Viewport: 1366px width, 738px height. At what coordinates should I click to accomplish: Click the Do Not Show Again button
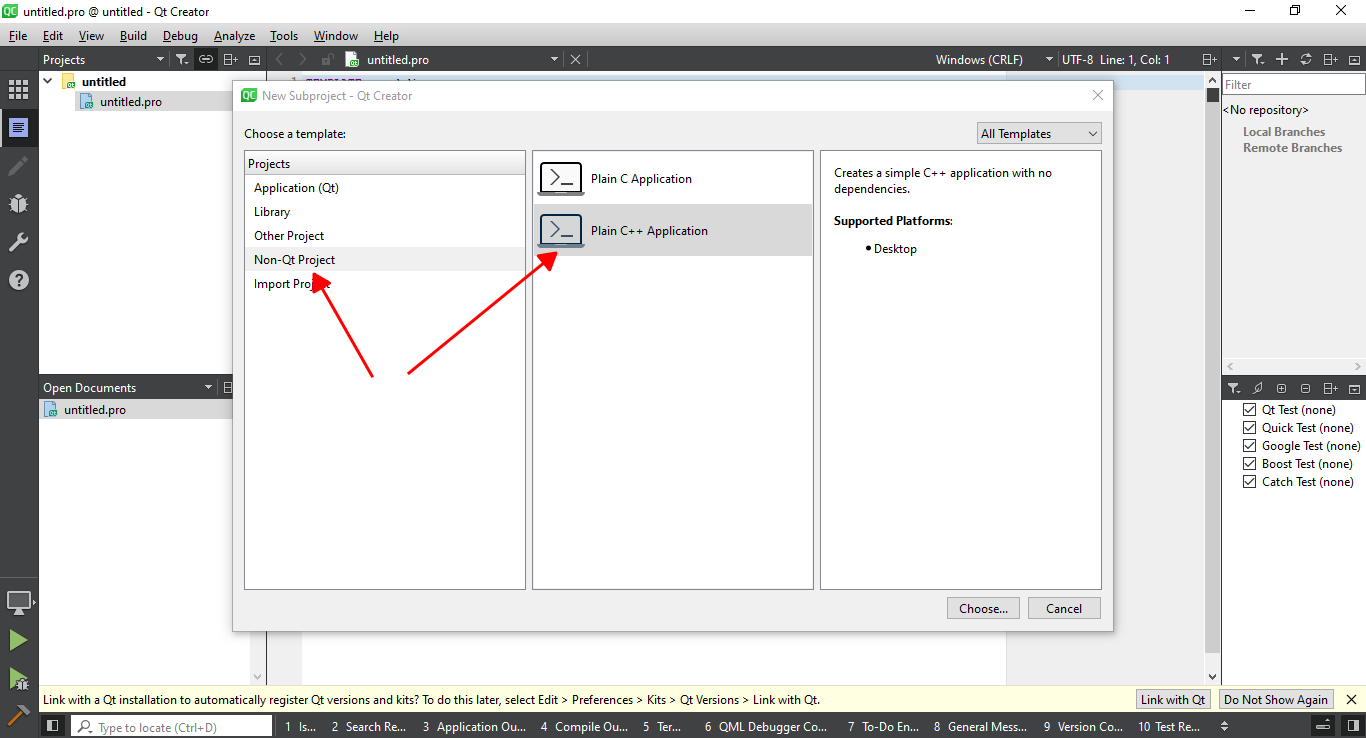point(1276,700)
